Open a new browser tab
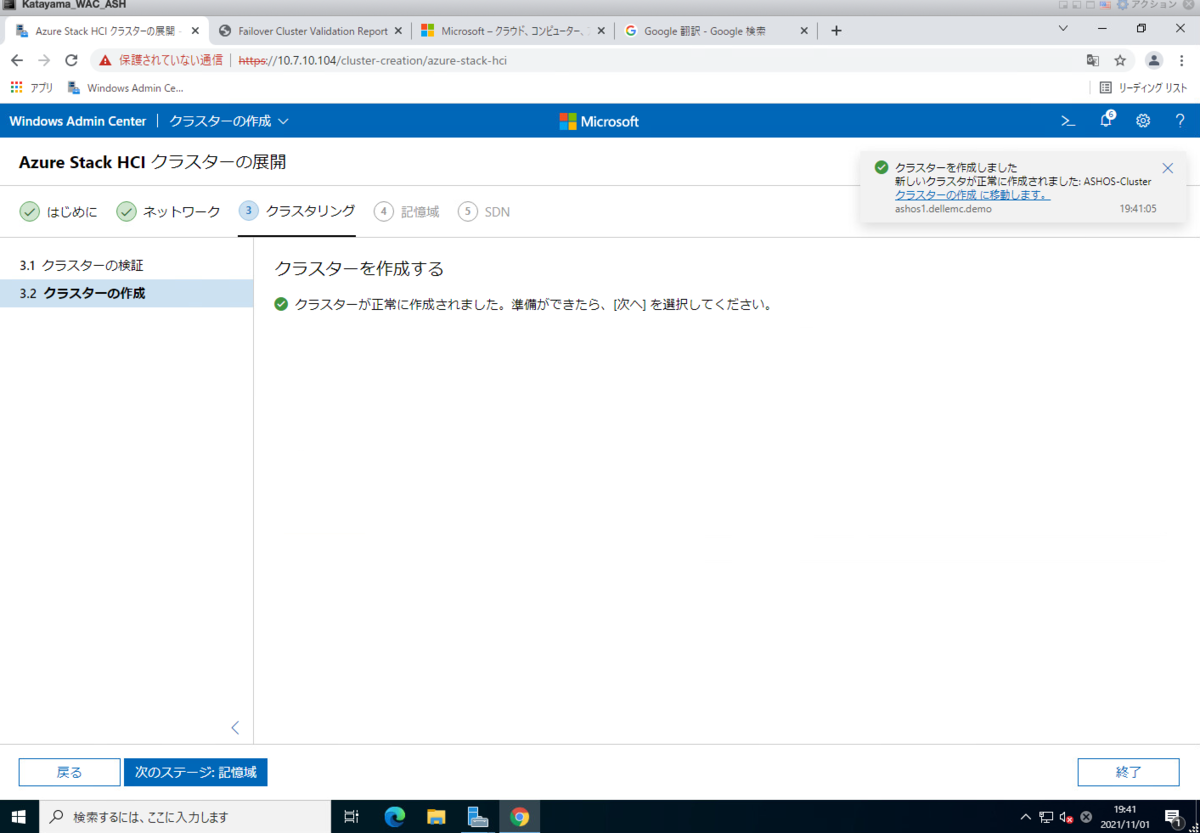 coord(836,31)
